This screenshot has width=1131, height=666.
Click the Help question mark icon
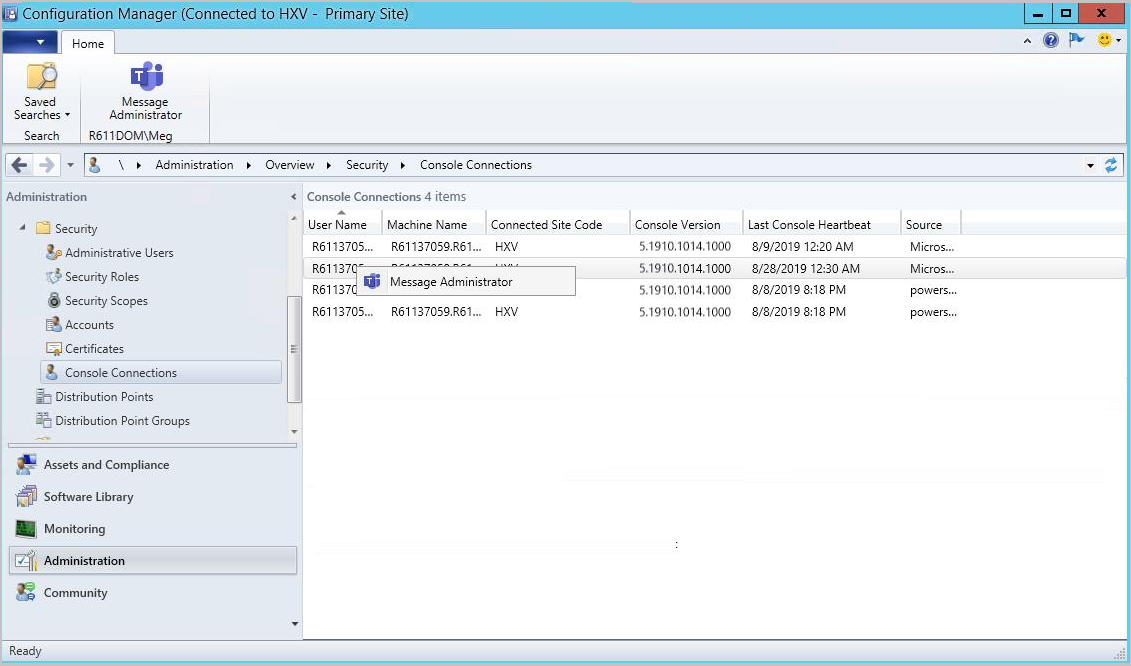point(1051,40)
